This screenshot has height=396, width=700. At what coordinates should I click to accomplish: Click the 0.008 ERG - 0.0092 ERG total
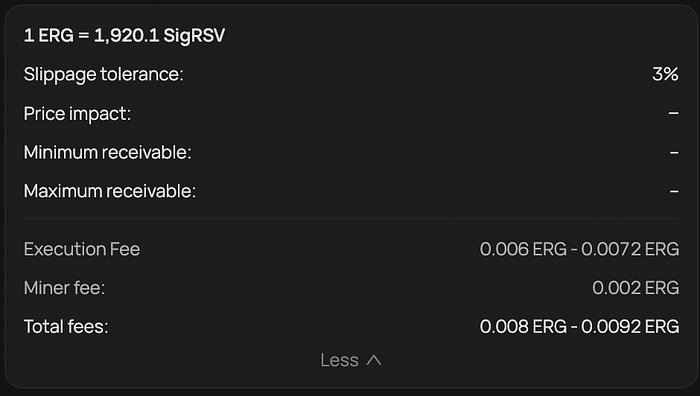coord(579,326)
